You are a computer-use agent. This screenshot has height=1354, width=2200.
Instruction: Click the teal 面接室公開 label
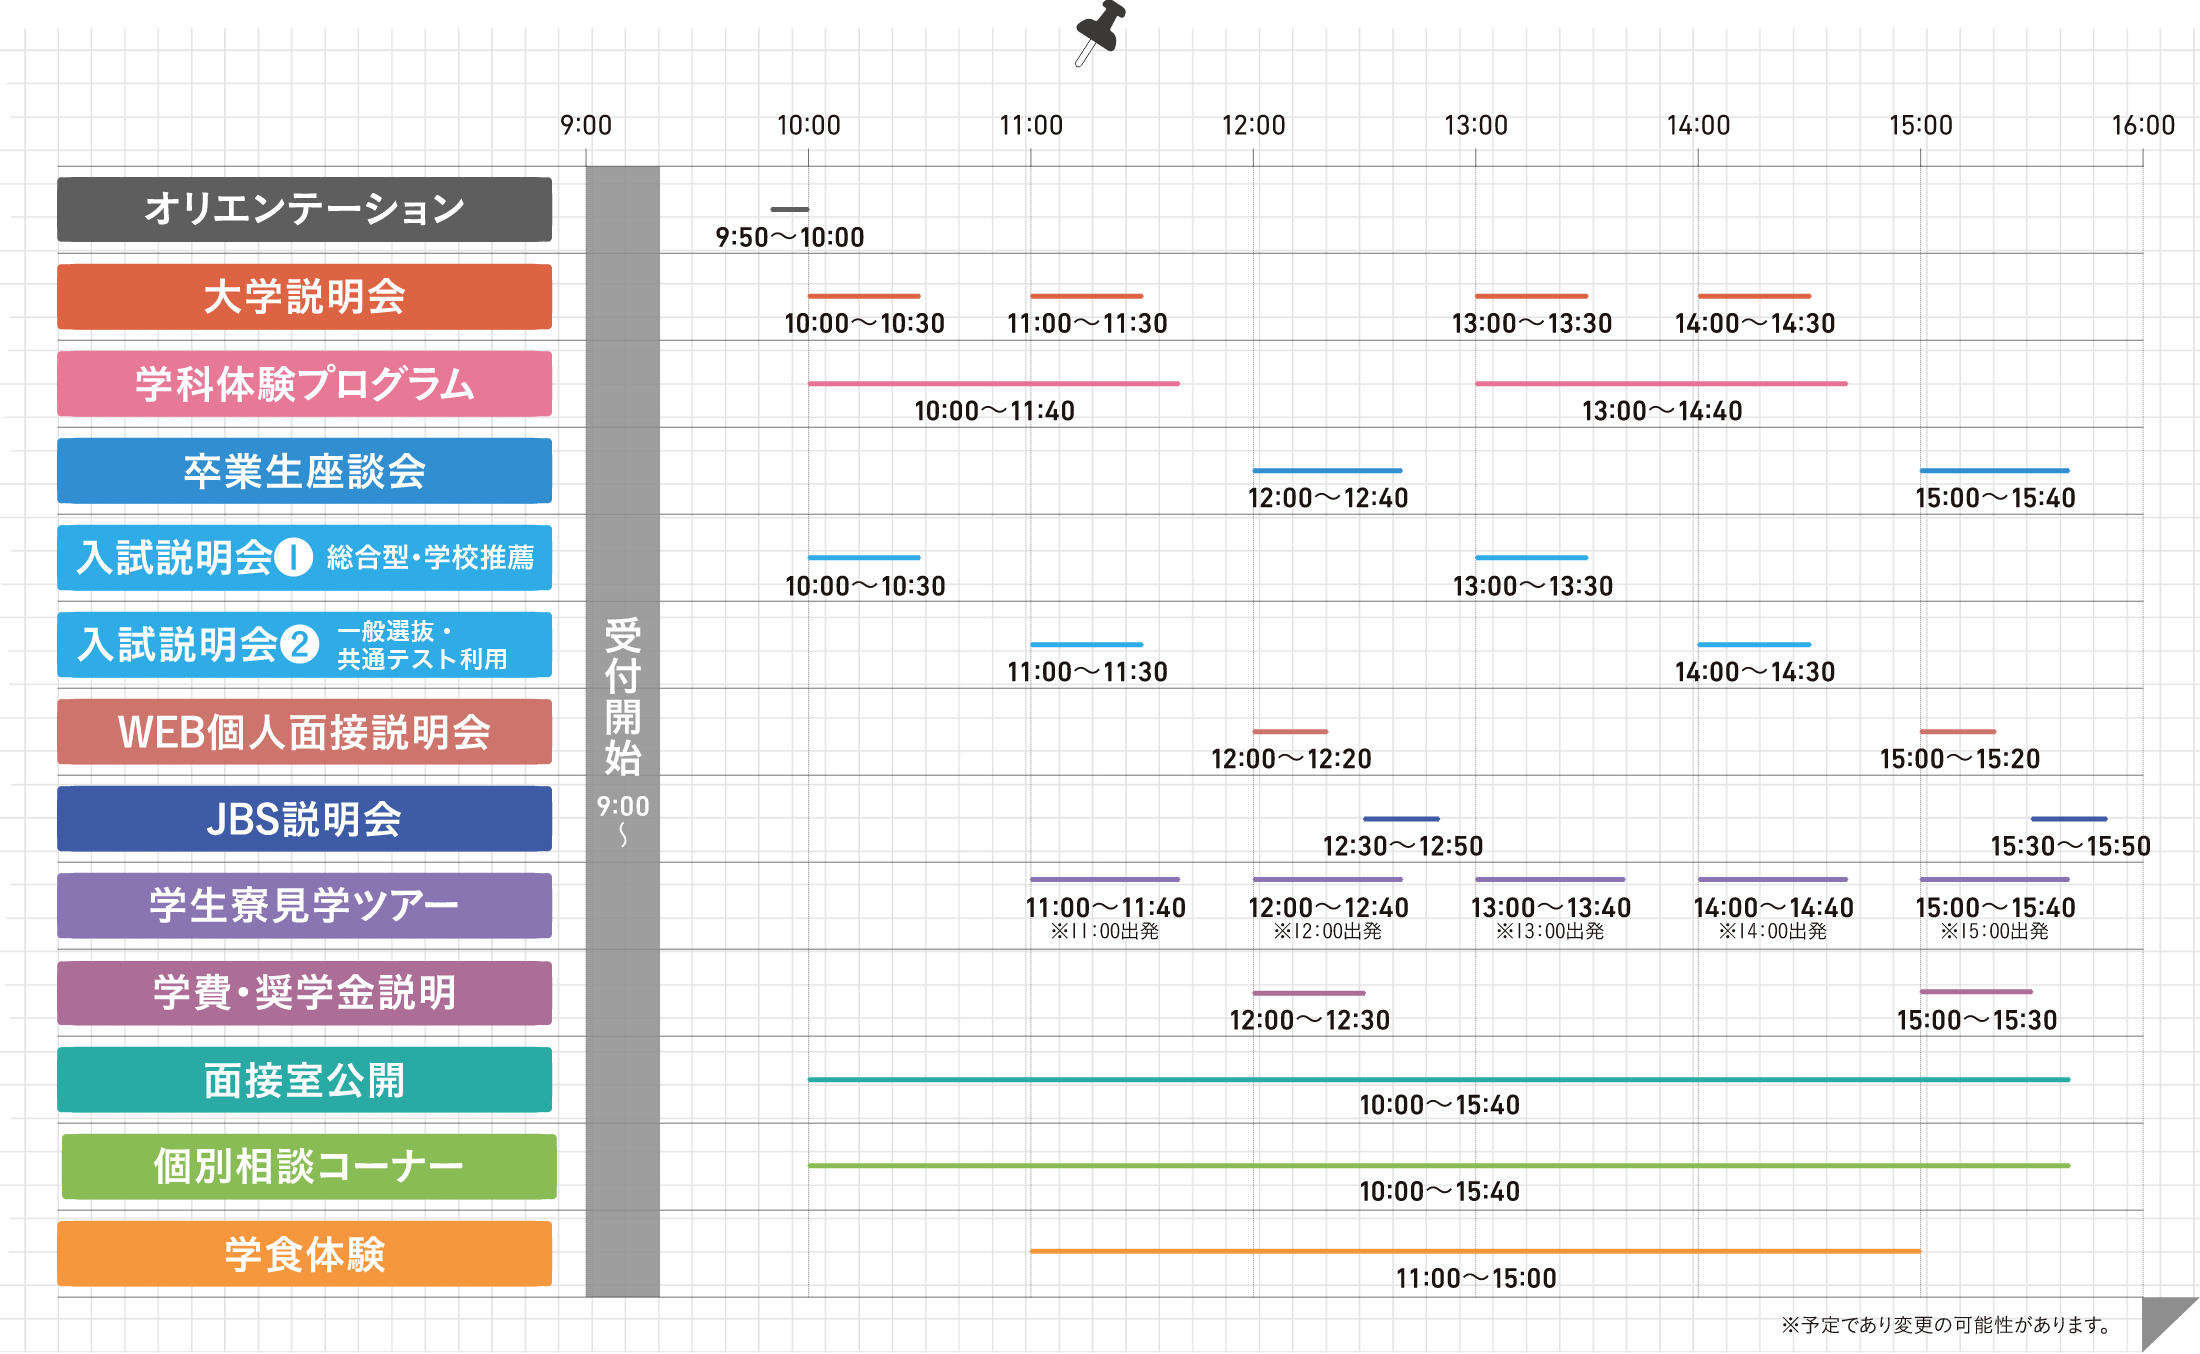pyautogui.click(x=304, y=1080)
